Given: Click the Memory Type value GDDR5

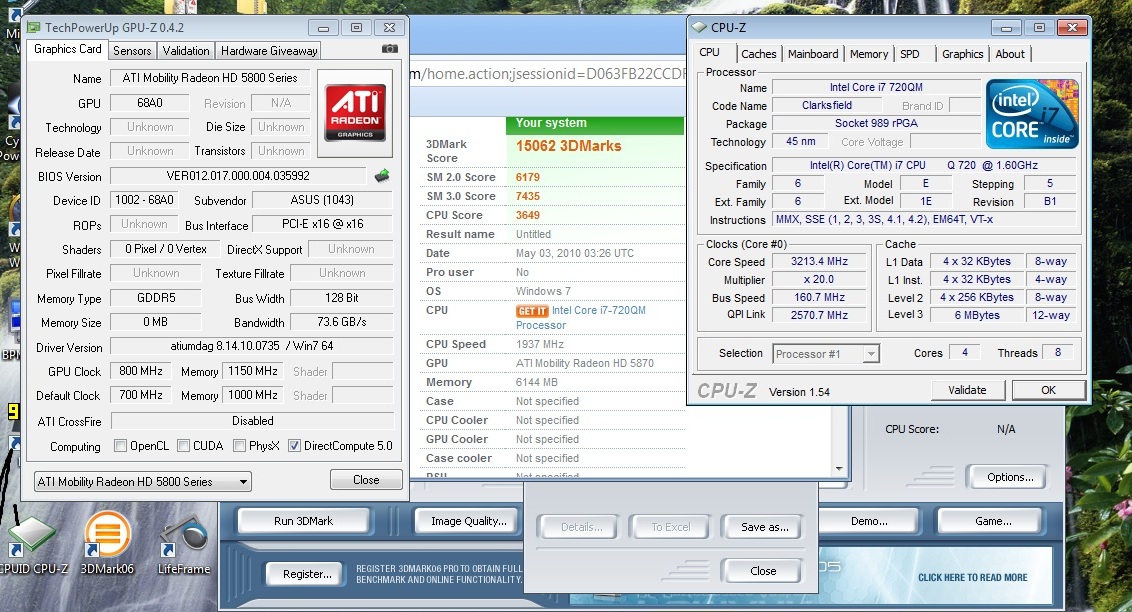Looking at the screenshot, I should (156, 298).
